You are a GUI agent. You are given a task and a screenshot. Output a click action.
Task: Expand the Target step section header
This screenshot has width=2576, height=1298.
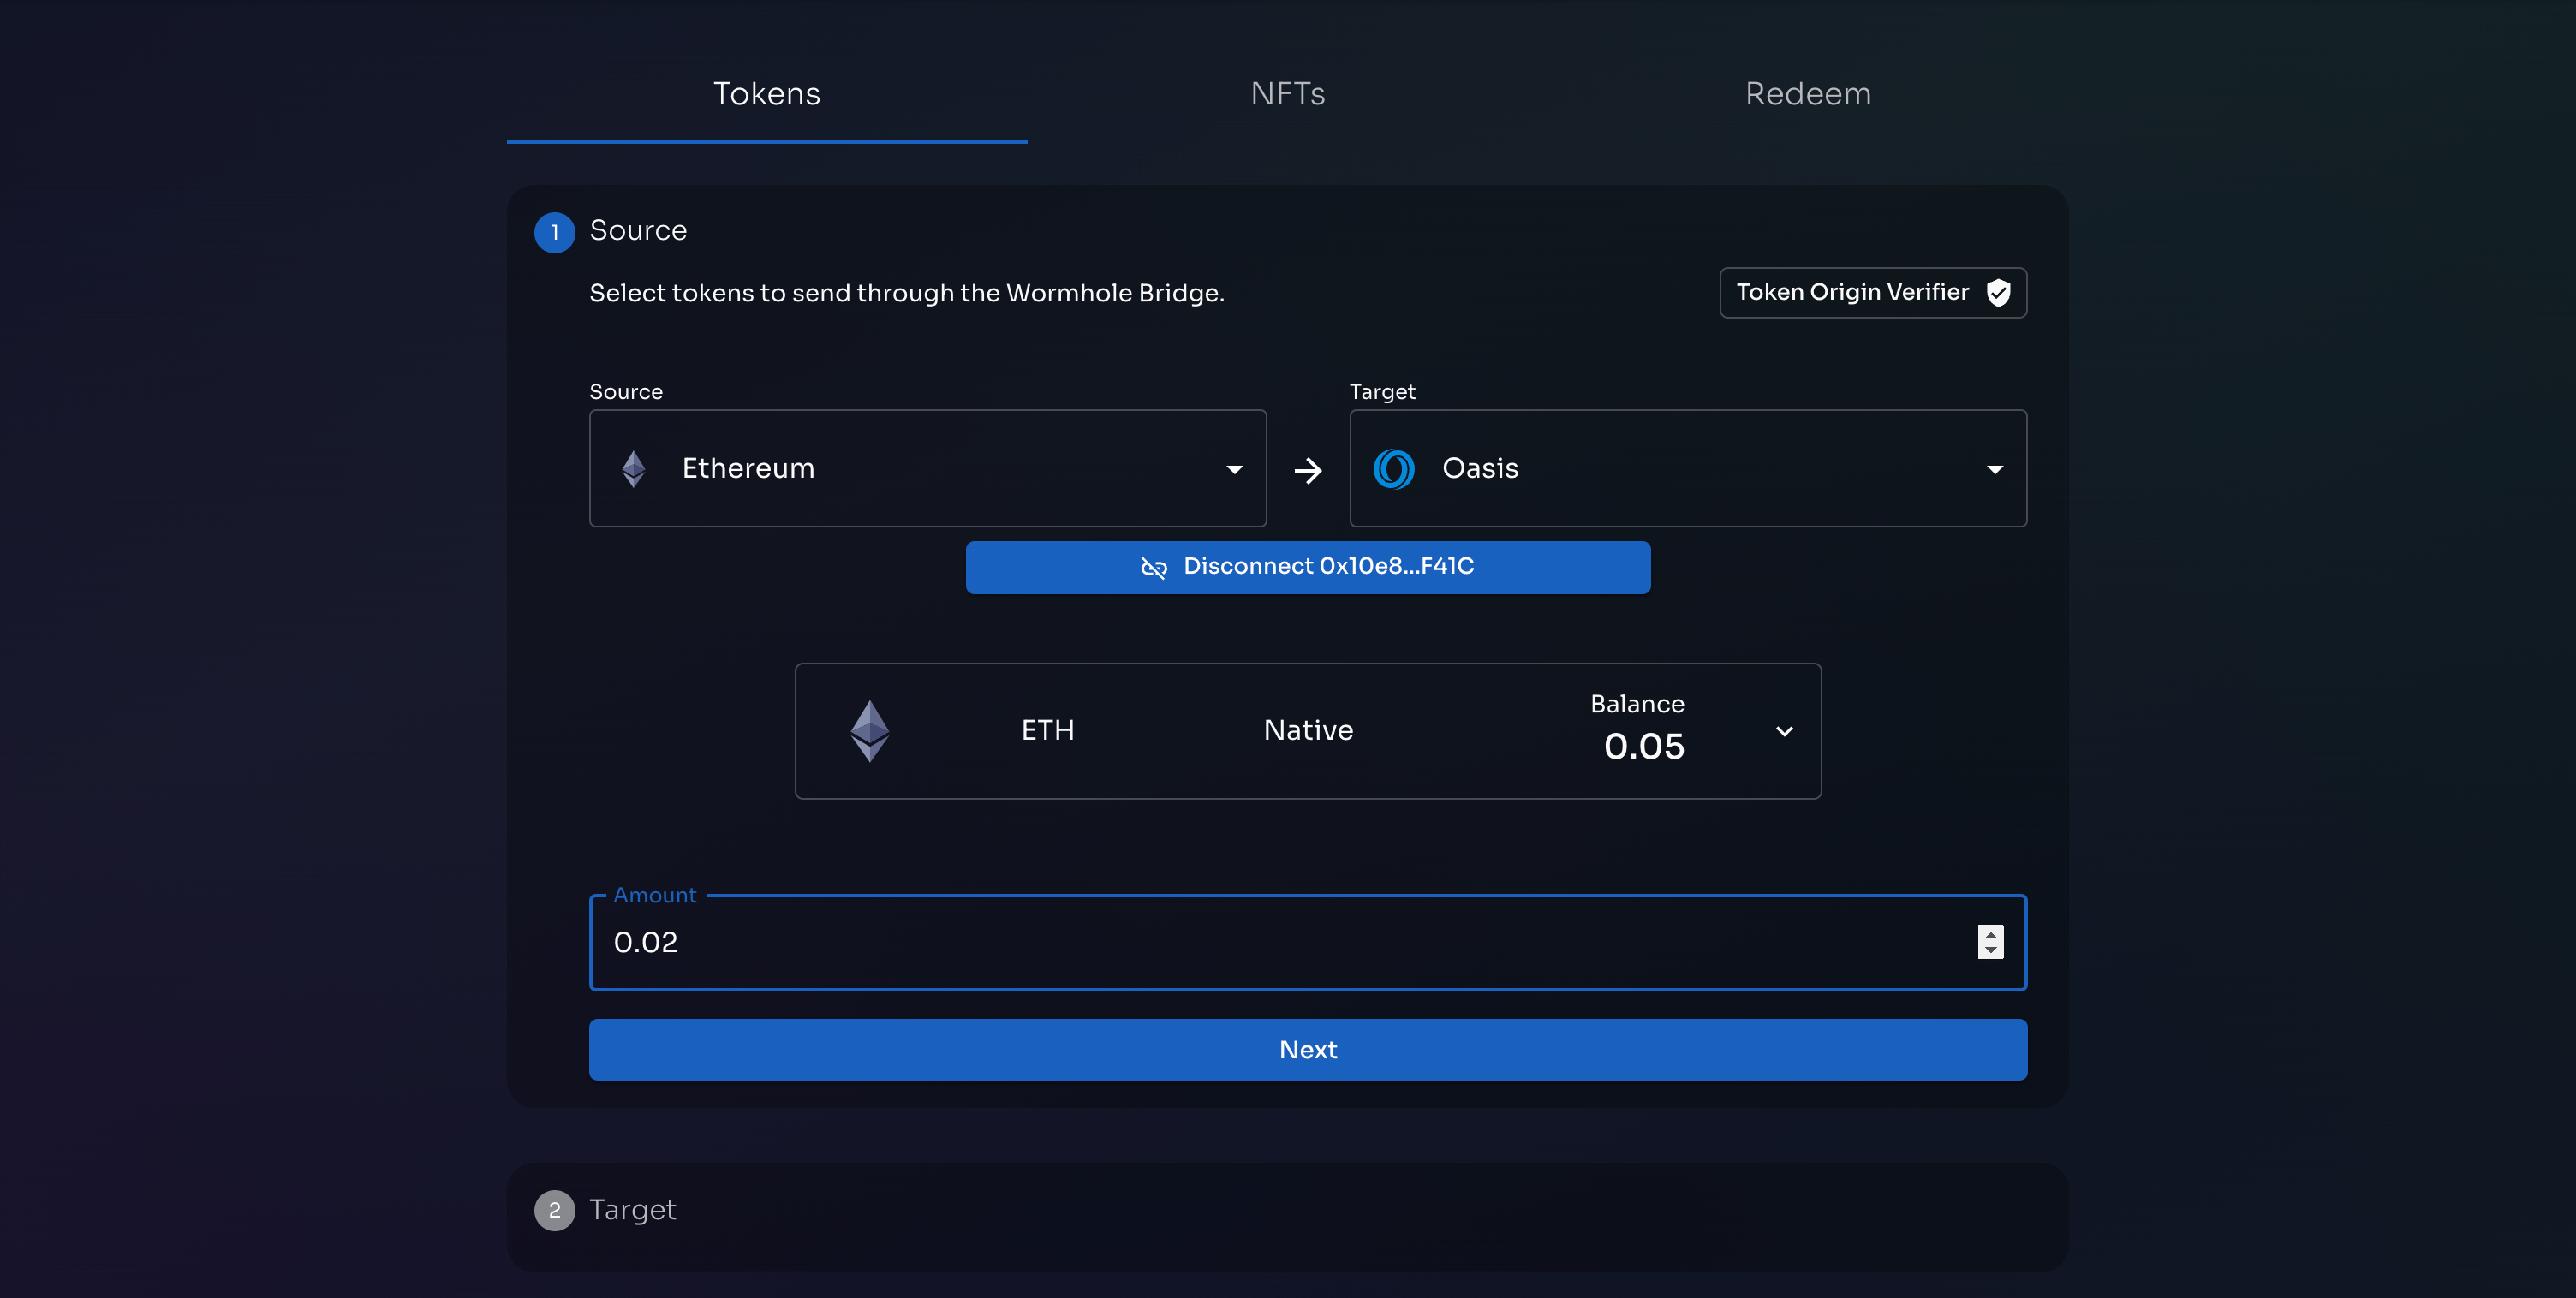(x=632, y=1210)
